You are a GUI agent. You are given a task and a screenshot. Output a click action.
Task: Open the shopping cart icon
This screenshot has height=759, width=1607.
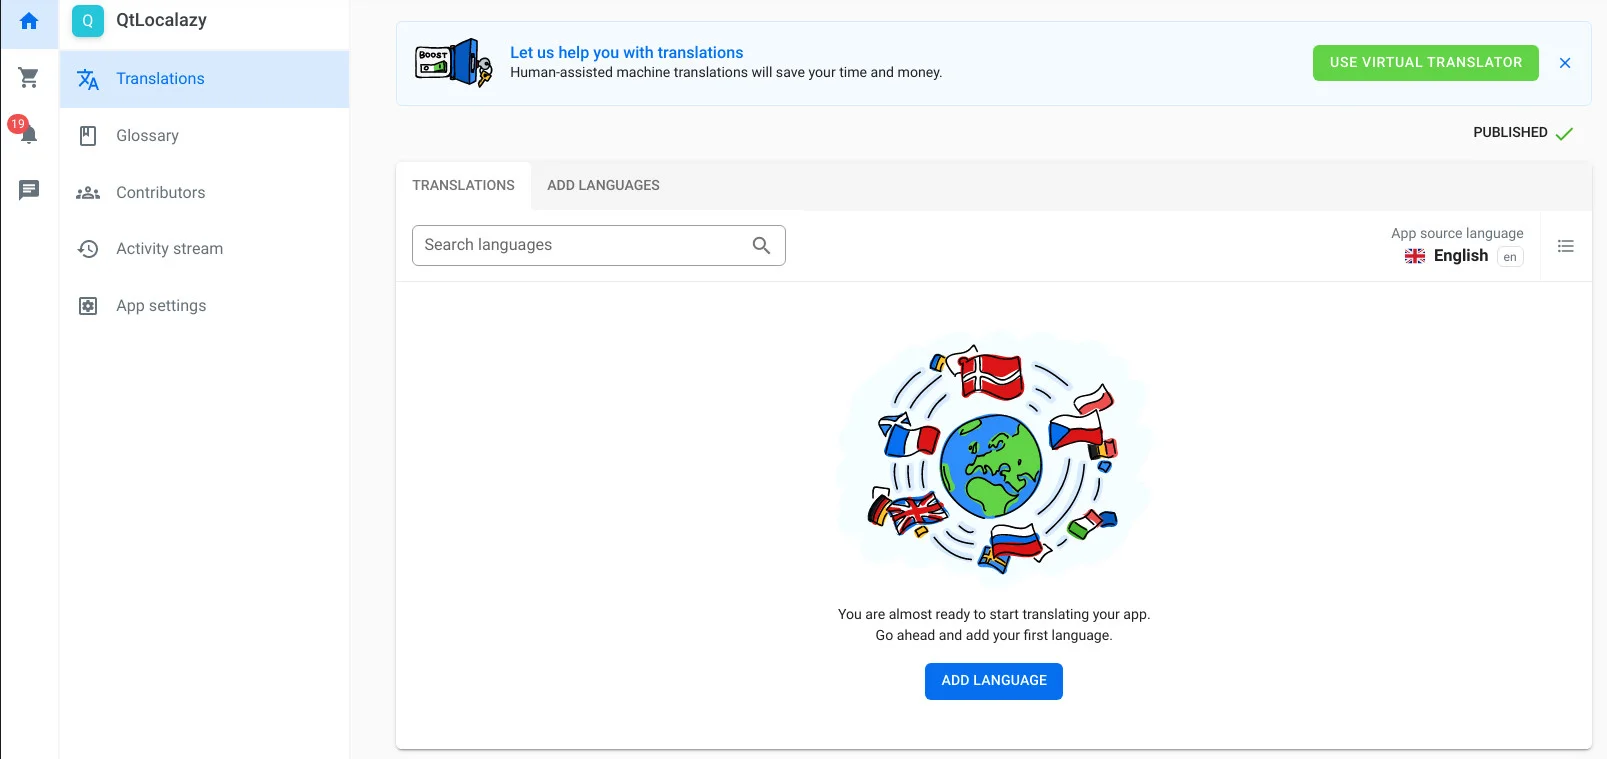(29, 77)
